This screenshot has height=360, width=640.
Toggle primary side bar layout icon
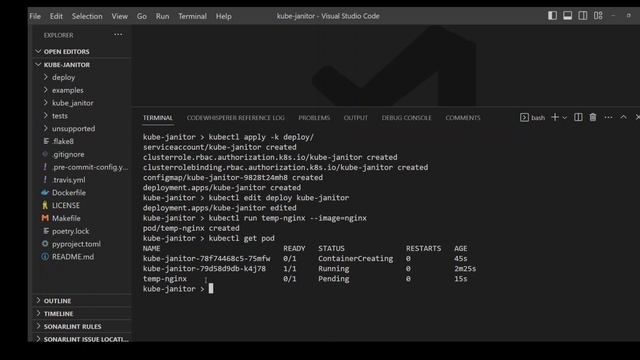click(x=552, y=16)
